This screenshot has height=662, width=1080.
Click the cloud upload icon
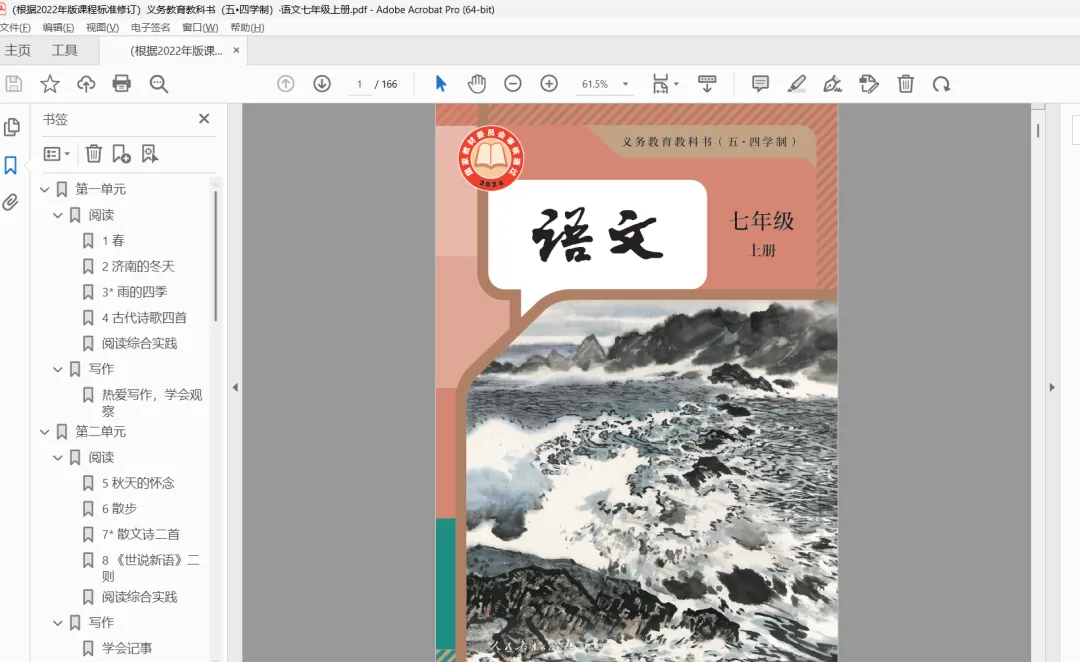click(x=86, y=84)
